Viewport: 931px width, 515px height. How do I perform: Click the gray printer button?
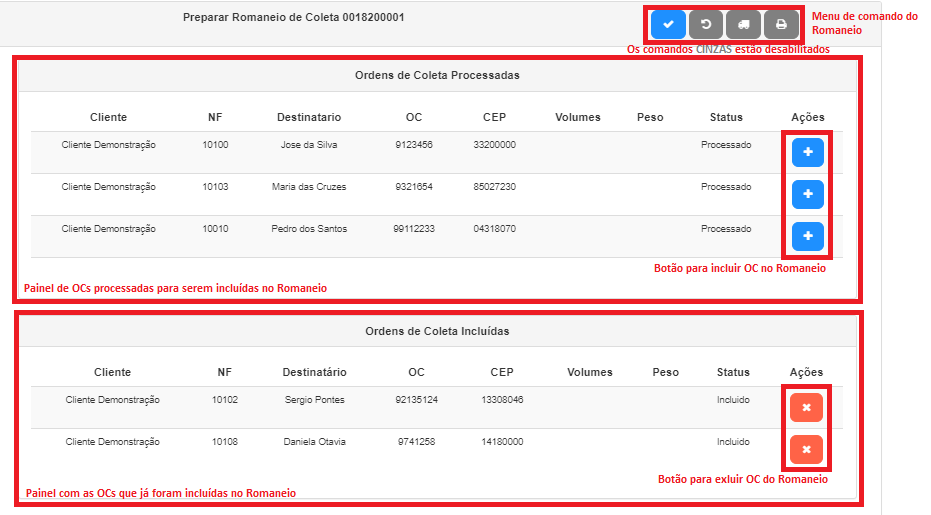[782, 24]
